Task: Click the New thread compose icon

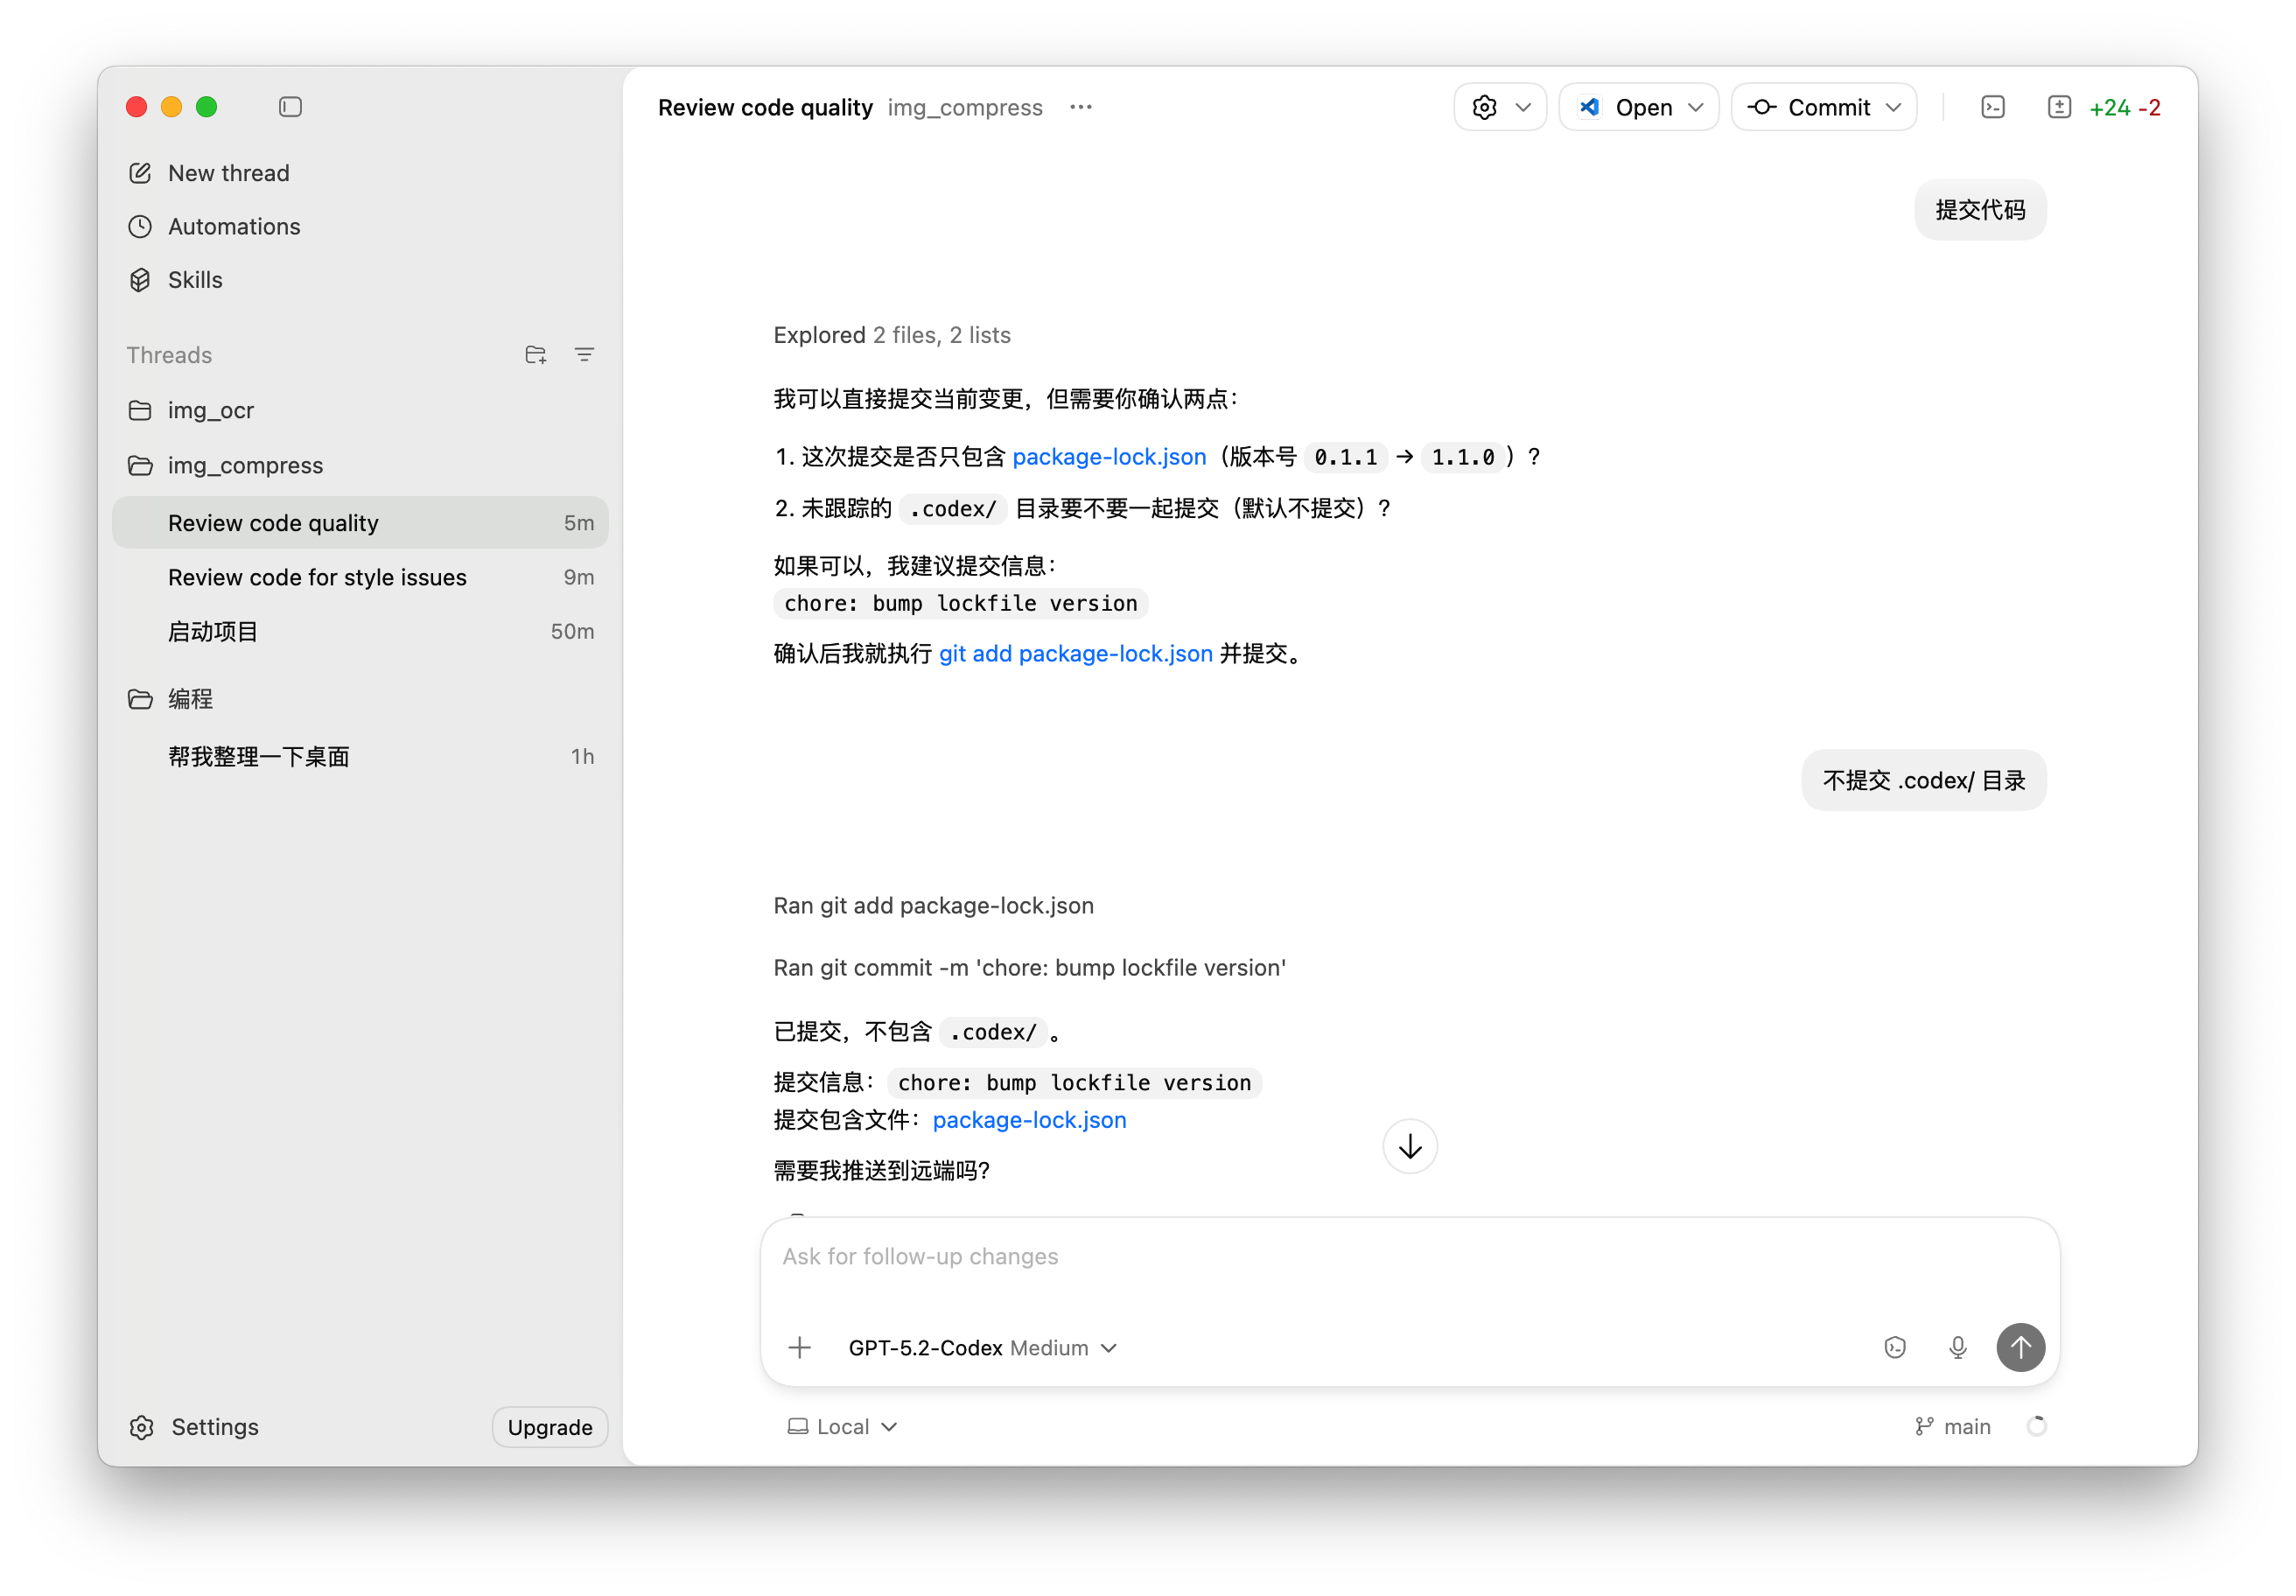Action: coord(140,173)
